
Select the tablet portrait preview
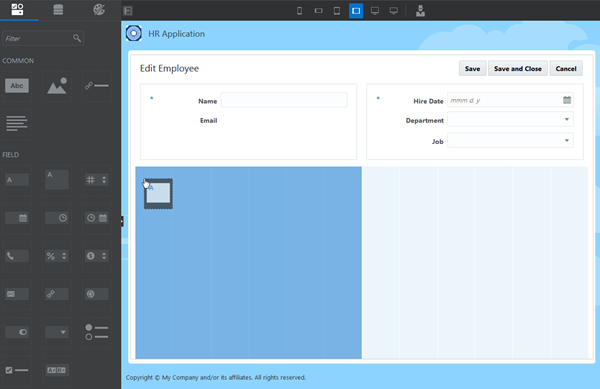337,11
